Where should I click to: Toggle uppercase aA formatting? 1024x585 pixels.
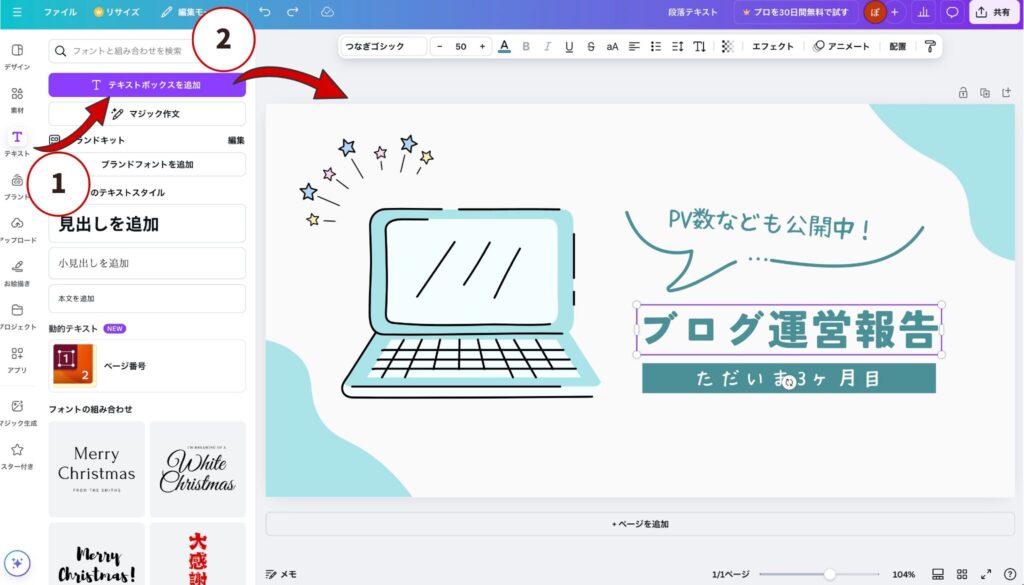coord(612,46)
